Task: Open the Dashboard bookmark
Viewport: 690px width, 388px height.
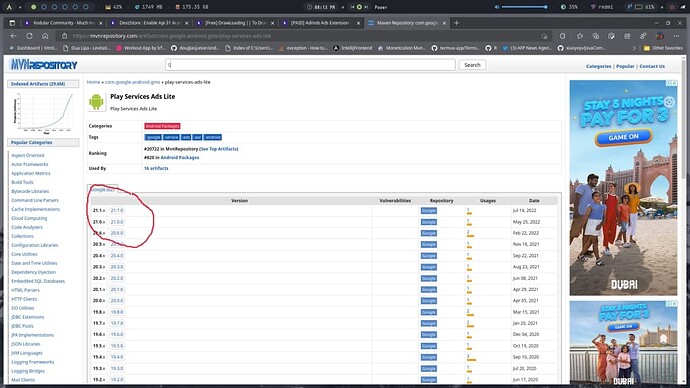Action: (33, 48)
